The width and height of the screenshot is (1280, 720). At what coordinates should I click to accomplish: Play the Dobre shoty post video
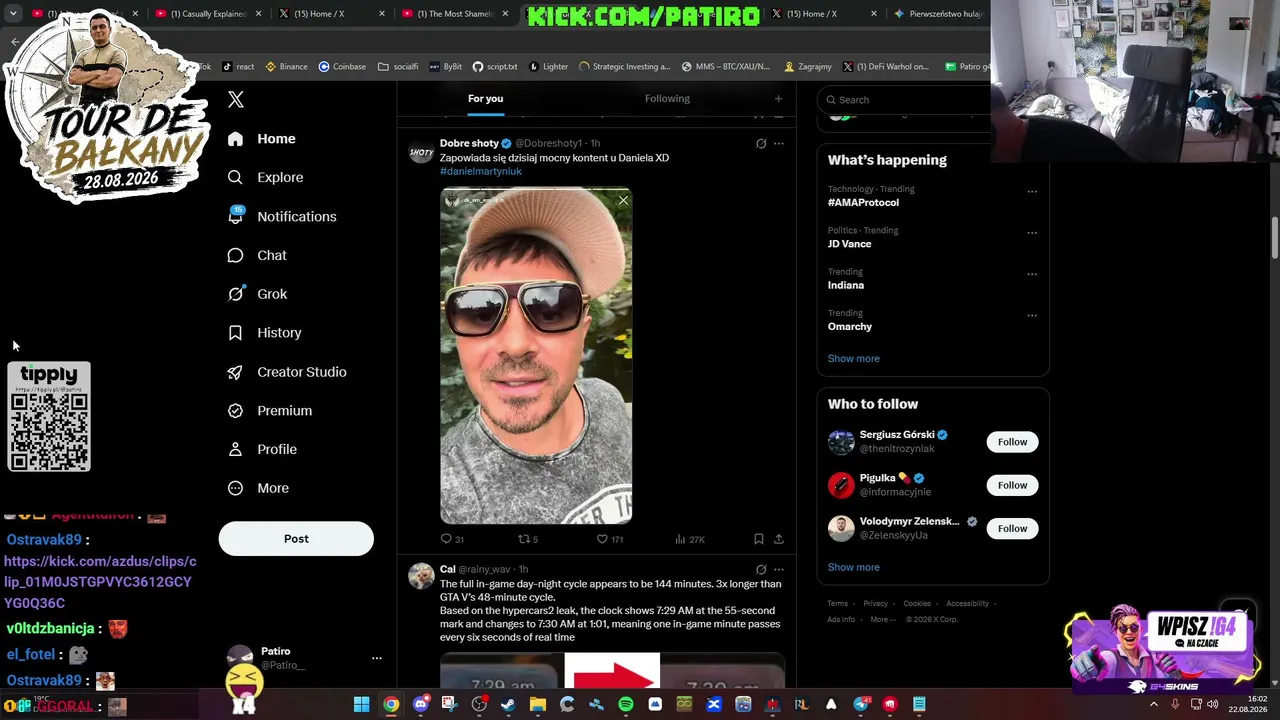pos(536,356)
